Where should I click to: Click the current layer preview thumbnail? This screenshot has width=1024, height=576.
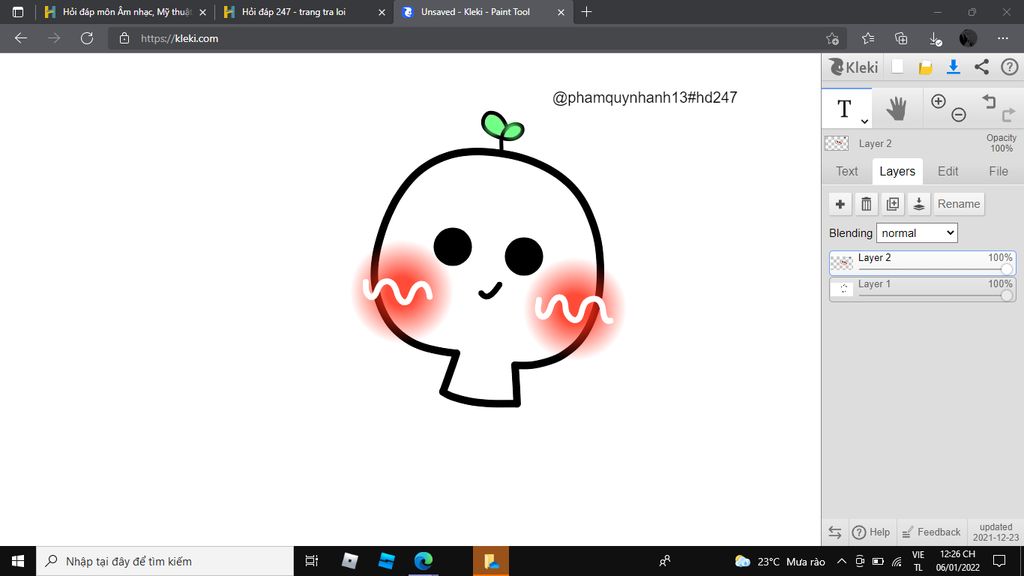[837, 143]
